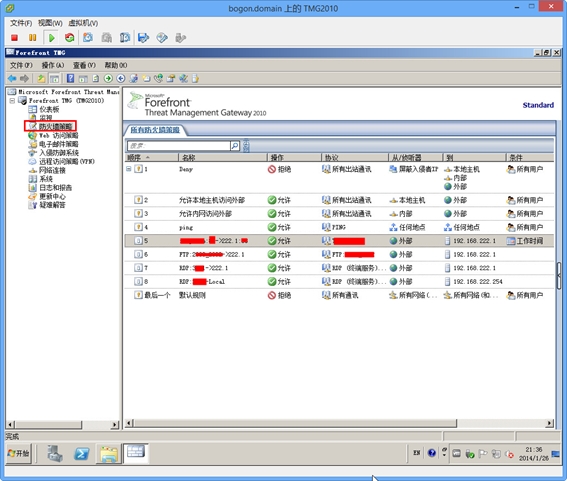Open 帮助(H) menu in Forefront TMG
The width and height of the screenshot is (567, 481).
tap(116, 65)
